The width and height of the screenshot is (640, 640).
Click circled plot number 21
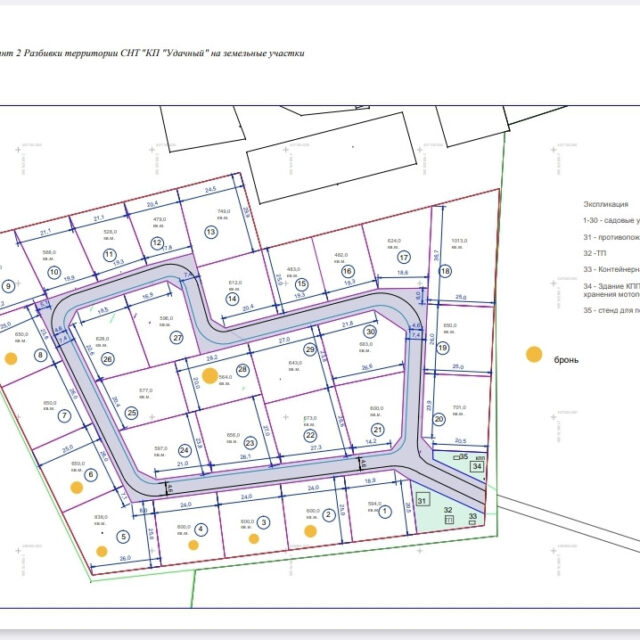point(378,430)
